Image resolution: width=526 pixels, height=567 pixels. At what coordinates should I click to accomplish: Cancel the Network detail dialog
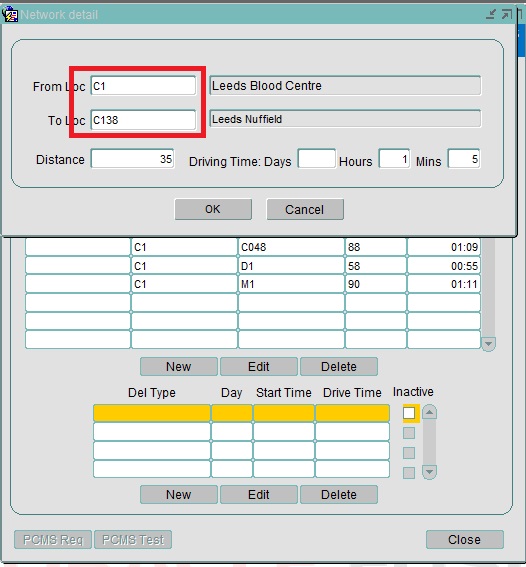(x=305, y=209)
